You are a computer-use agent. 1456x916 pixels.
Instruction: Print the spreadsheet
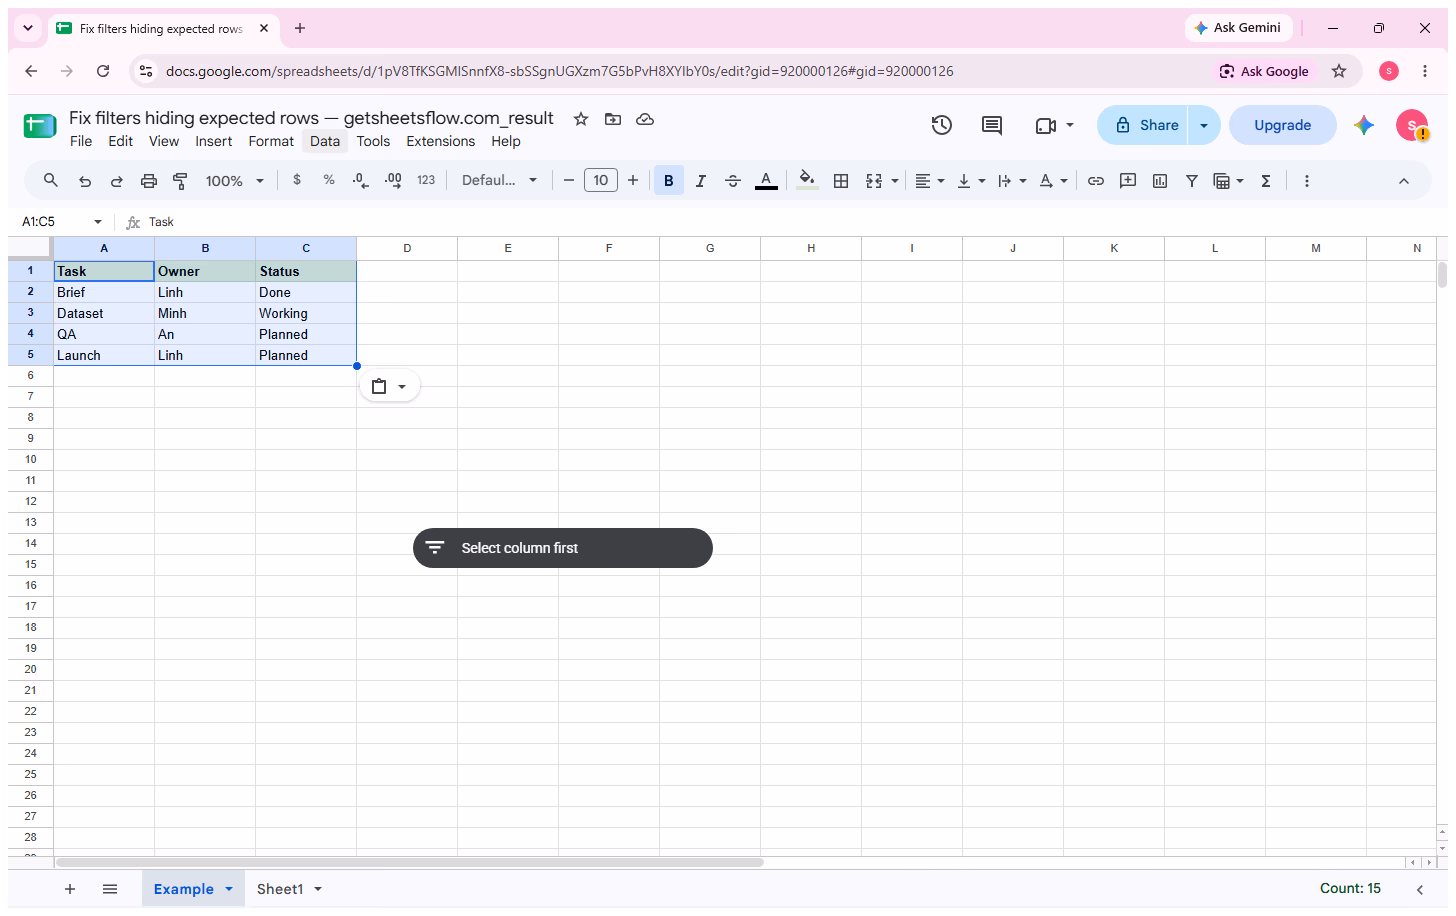pyautogui.click(x=149, y=181)
